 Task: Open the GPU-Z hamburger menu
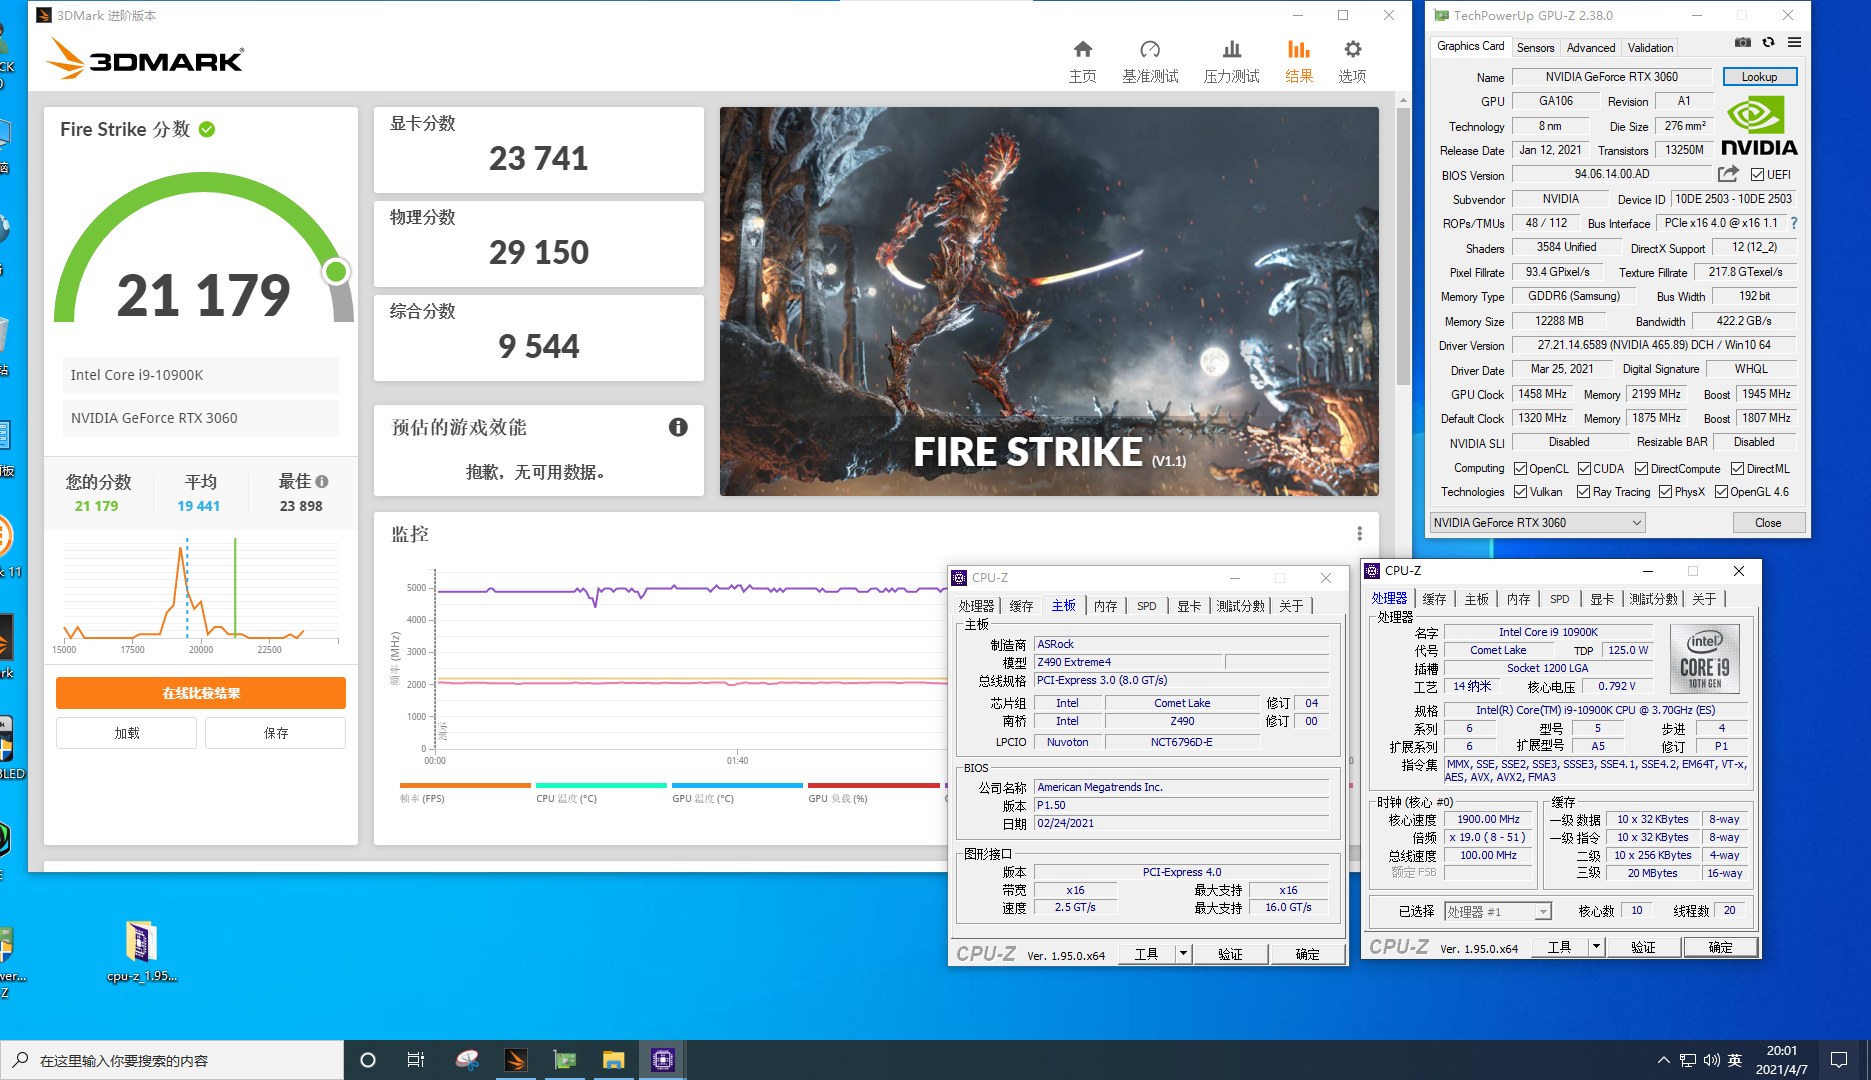[x=1794, y=43]
